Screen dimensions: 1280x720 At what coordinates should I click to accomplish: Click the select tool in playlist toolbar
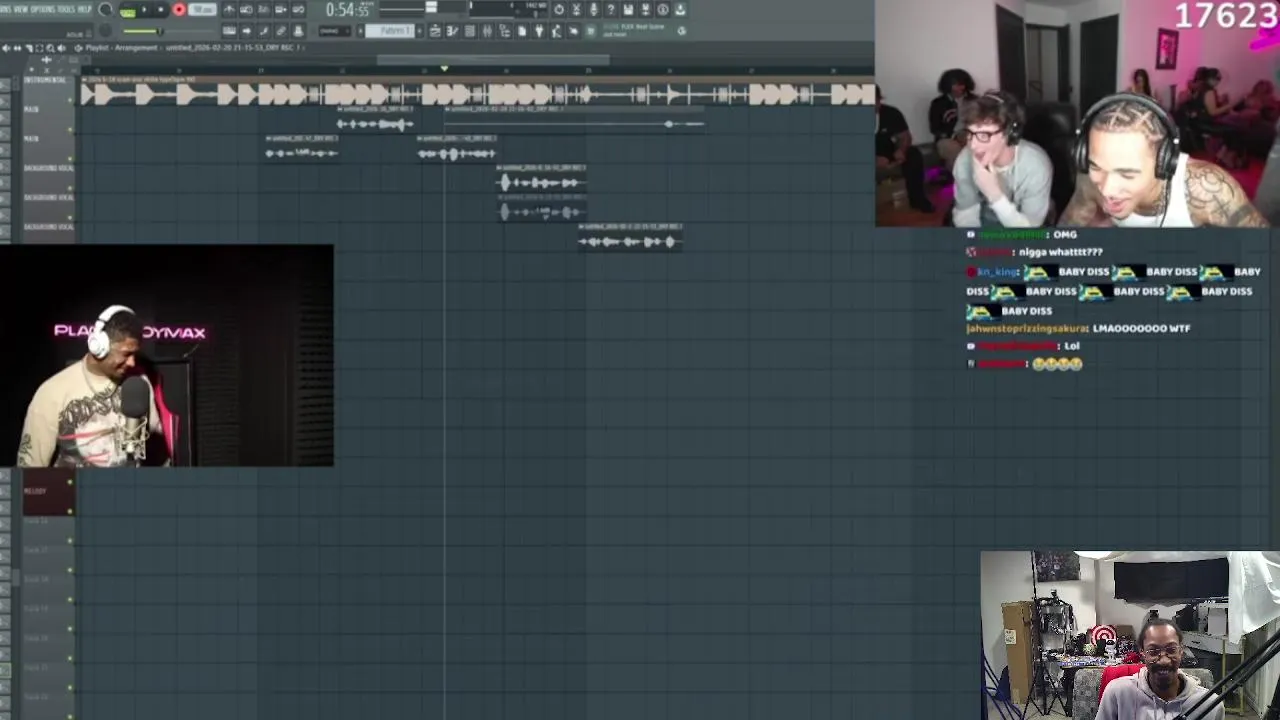click(x=40, y=48)
